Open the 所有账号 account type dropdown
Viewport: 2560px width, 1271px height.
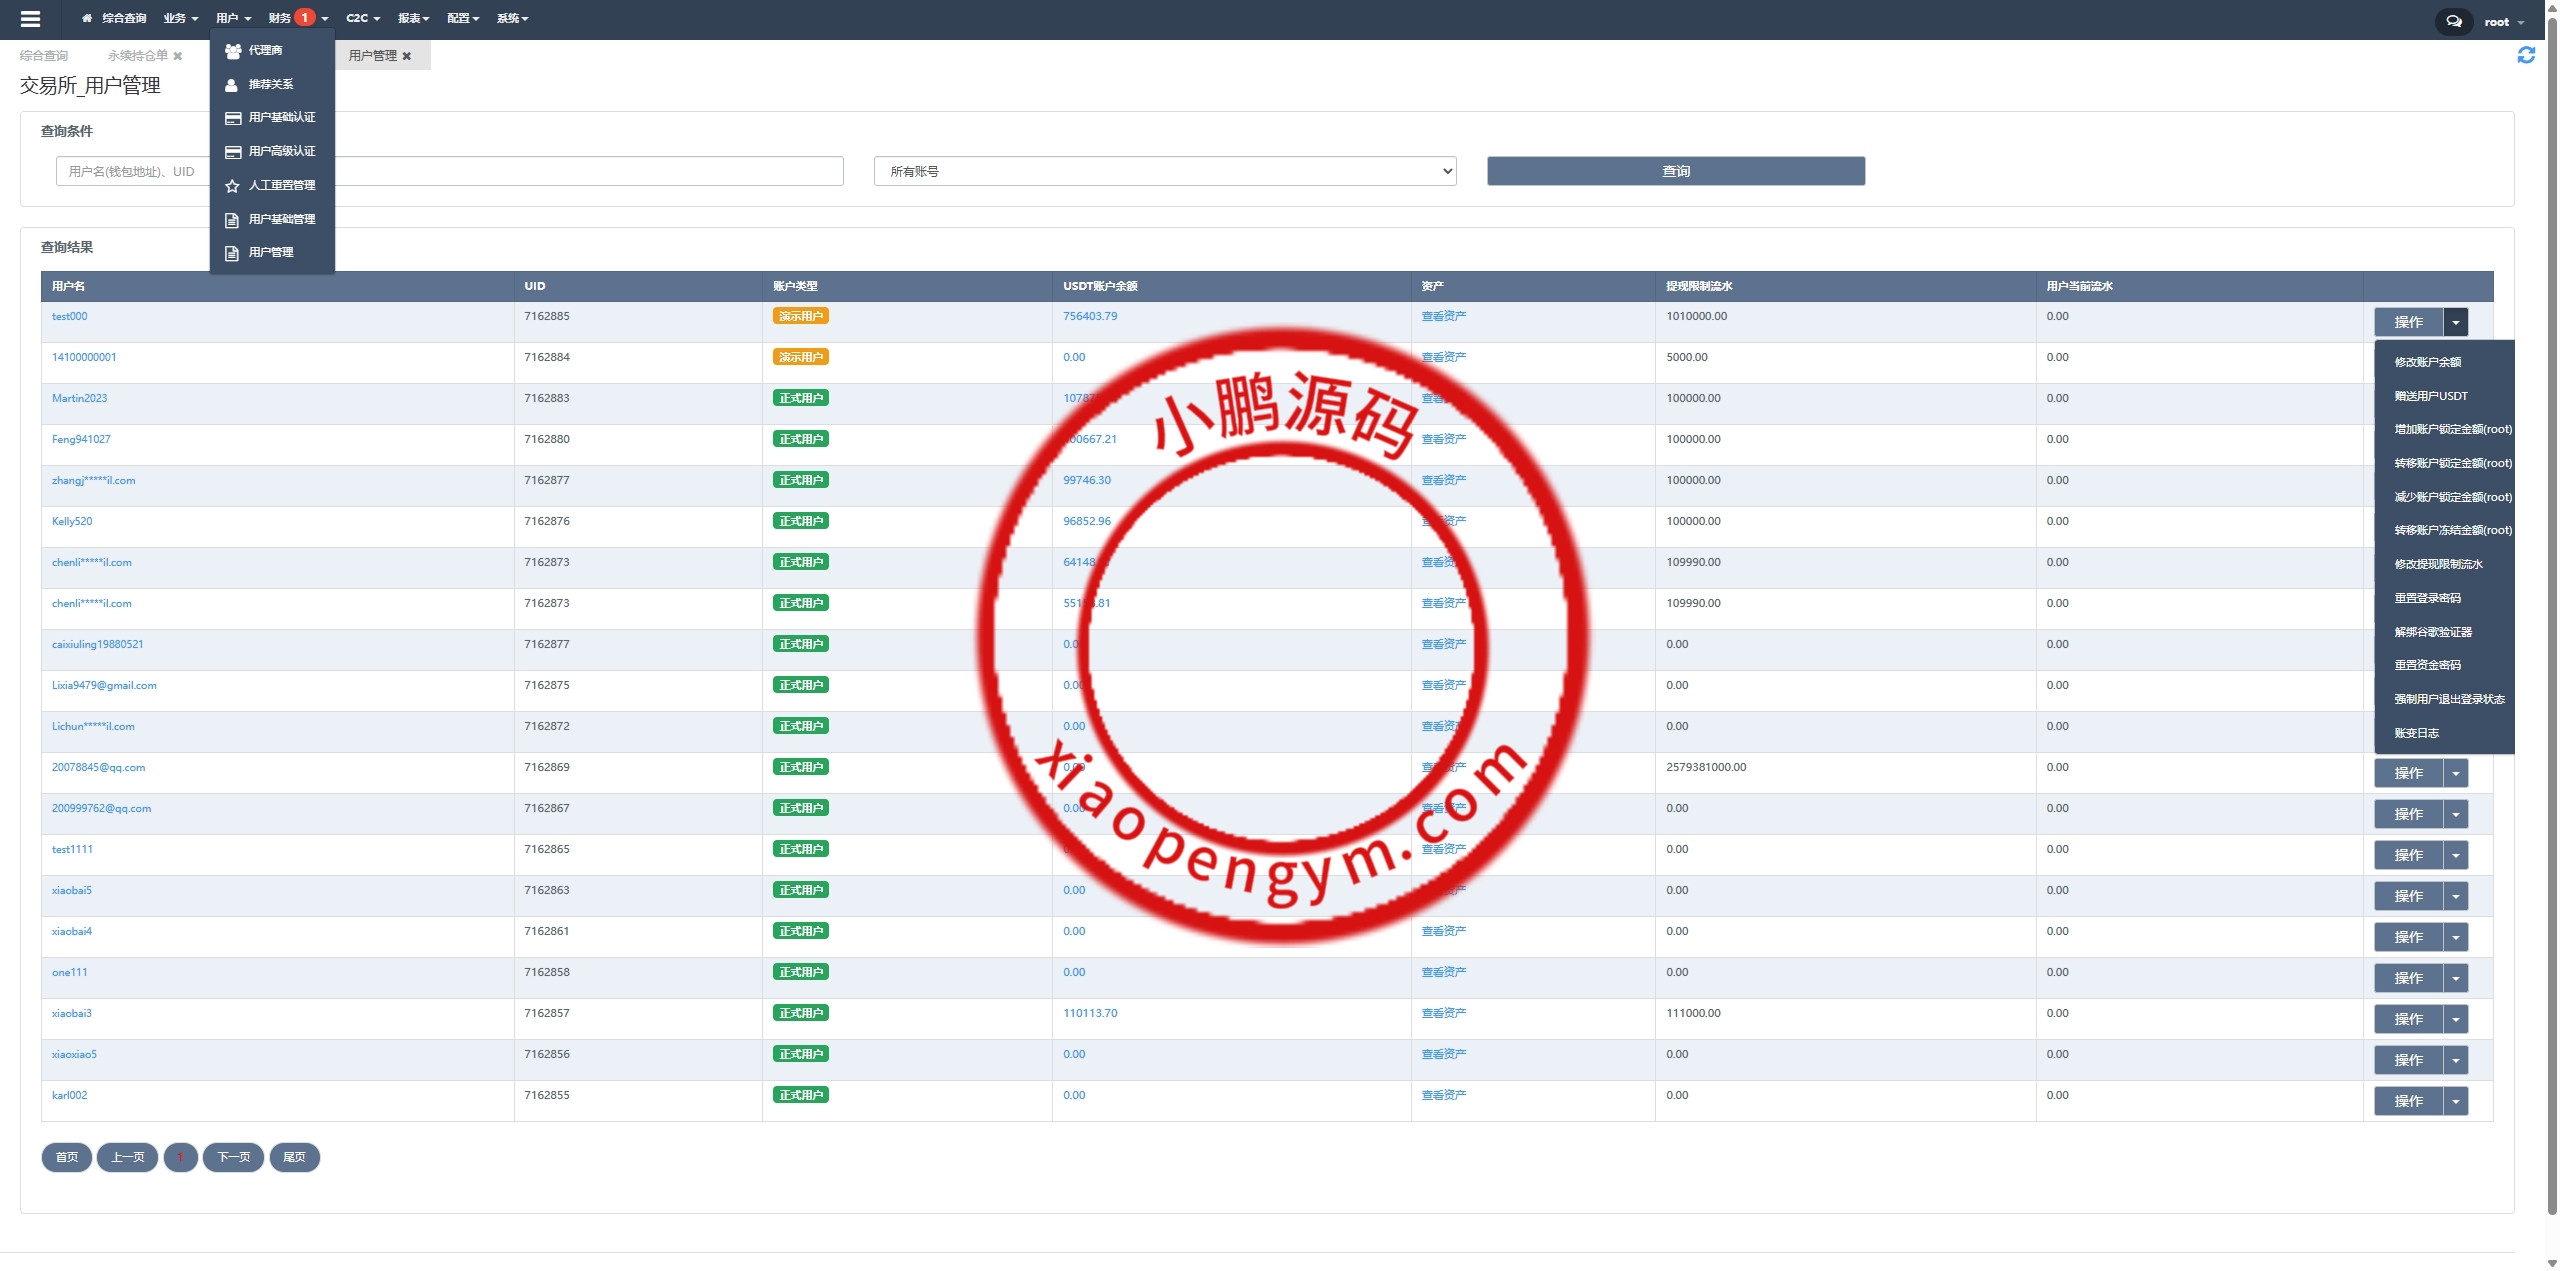(1164, 172)
